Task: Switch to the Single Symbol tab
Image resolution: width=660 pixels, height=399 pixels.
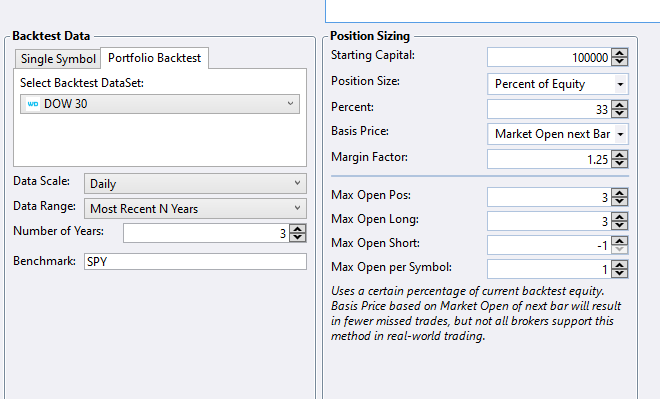Action: point(58,59)
